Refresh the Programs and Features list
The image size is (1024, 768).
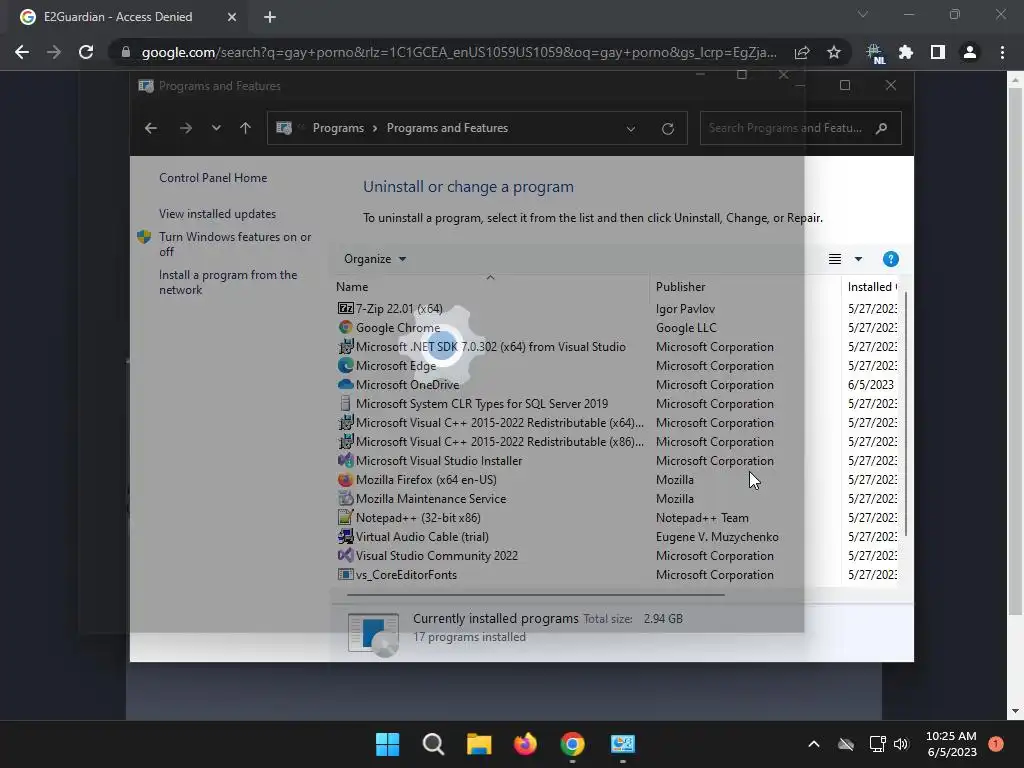pyautogui.click(x=667, y=129)
